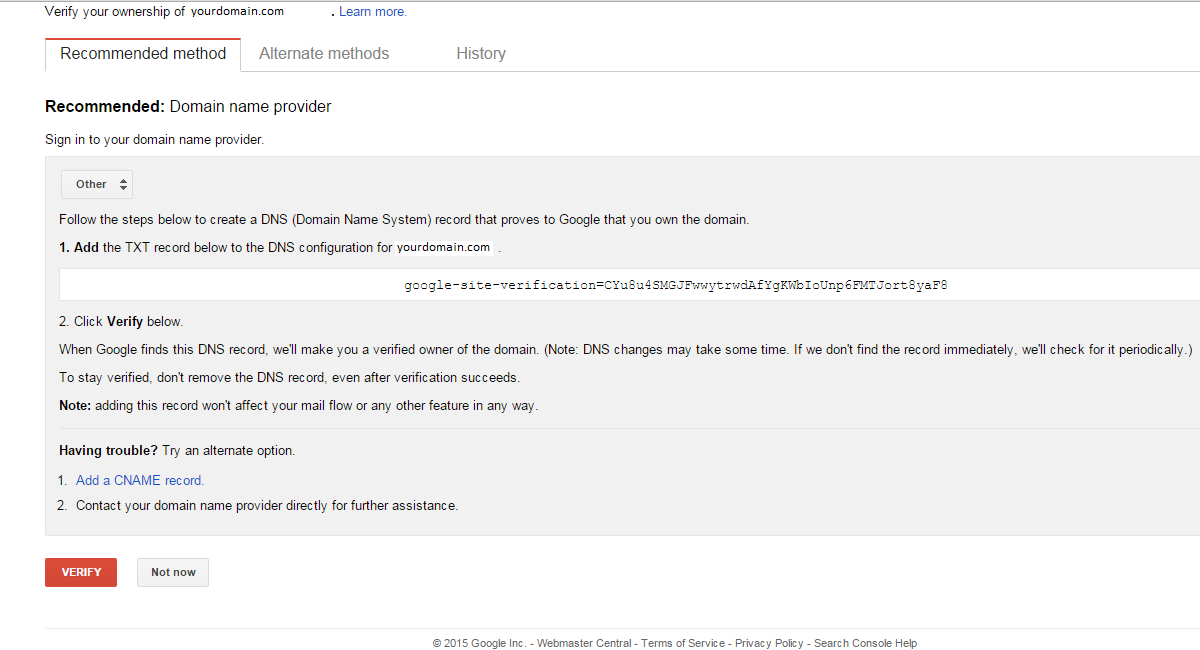
Task: Open the Terms of Service link
Action: pyautogui.click(x=683, y=643)
